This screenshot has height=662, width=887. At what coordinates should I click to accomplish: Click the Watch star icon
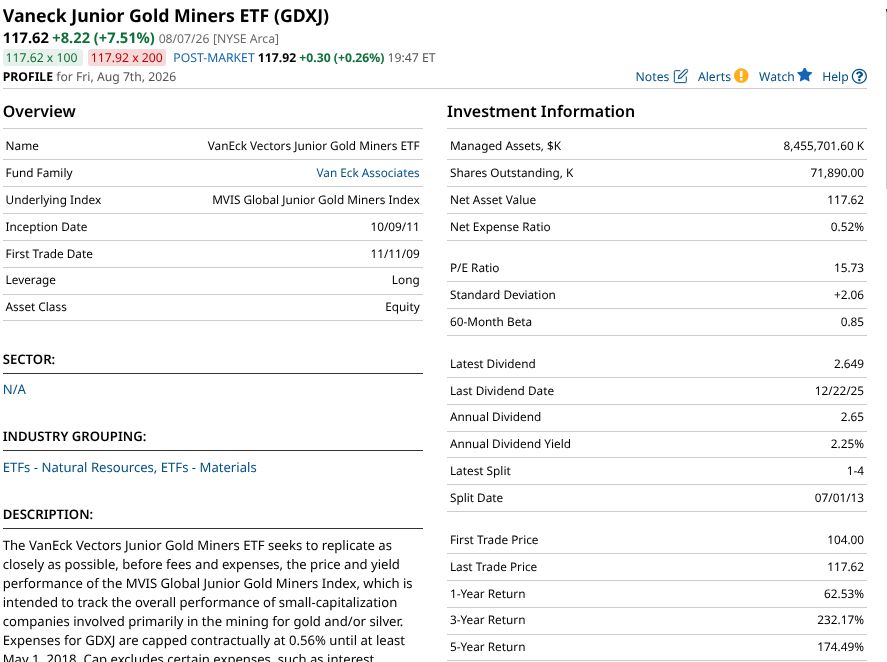[805, 75]
